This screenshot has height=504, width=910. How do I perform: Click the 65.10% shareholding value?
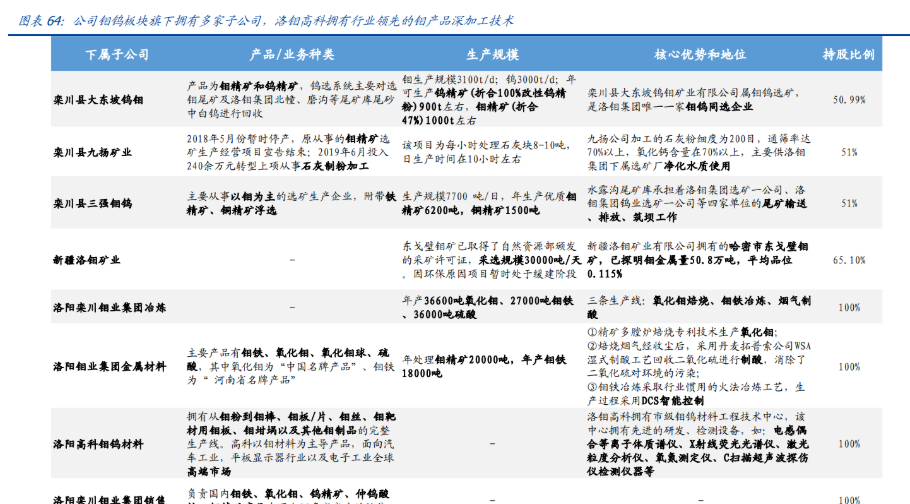849,260
